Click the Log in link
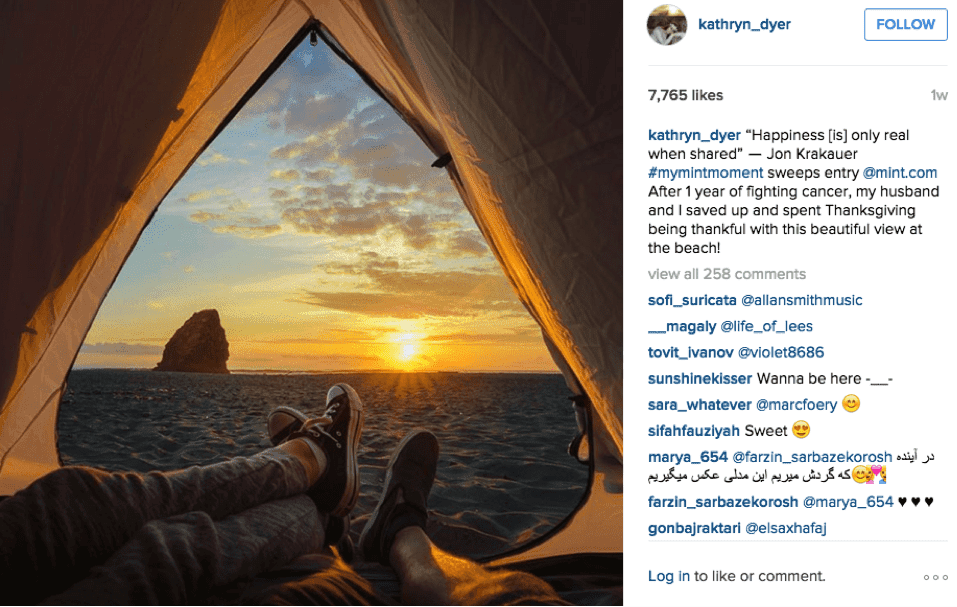The height and width of the screenshot is (607, 957). 669,576
